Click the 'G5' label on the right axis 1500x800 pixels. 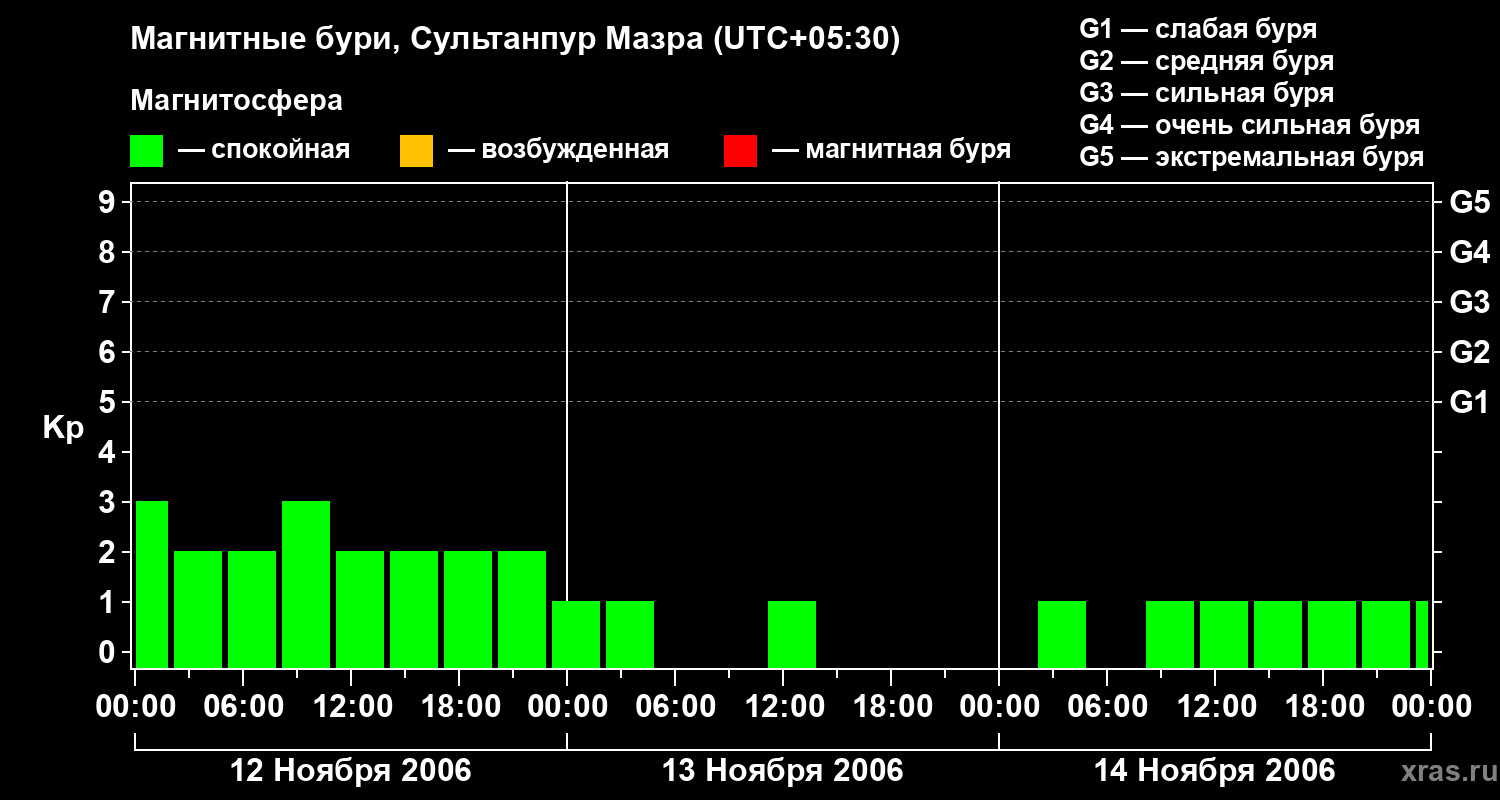tap(1470, 202)
